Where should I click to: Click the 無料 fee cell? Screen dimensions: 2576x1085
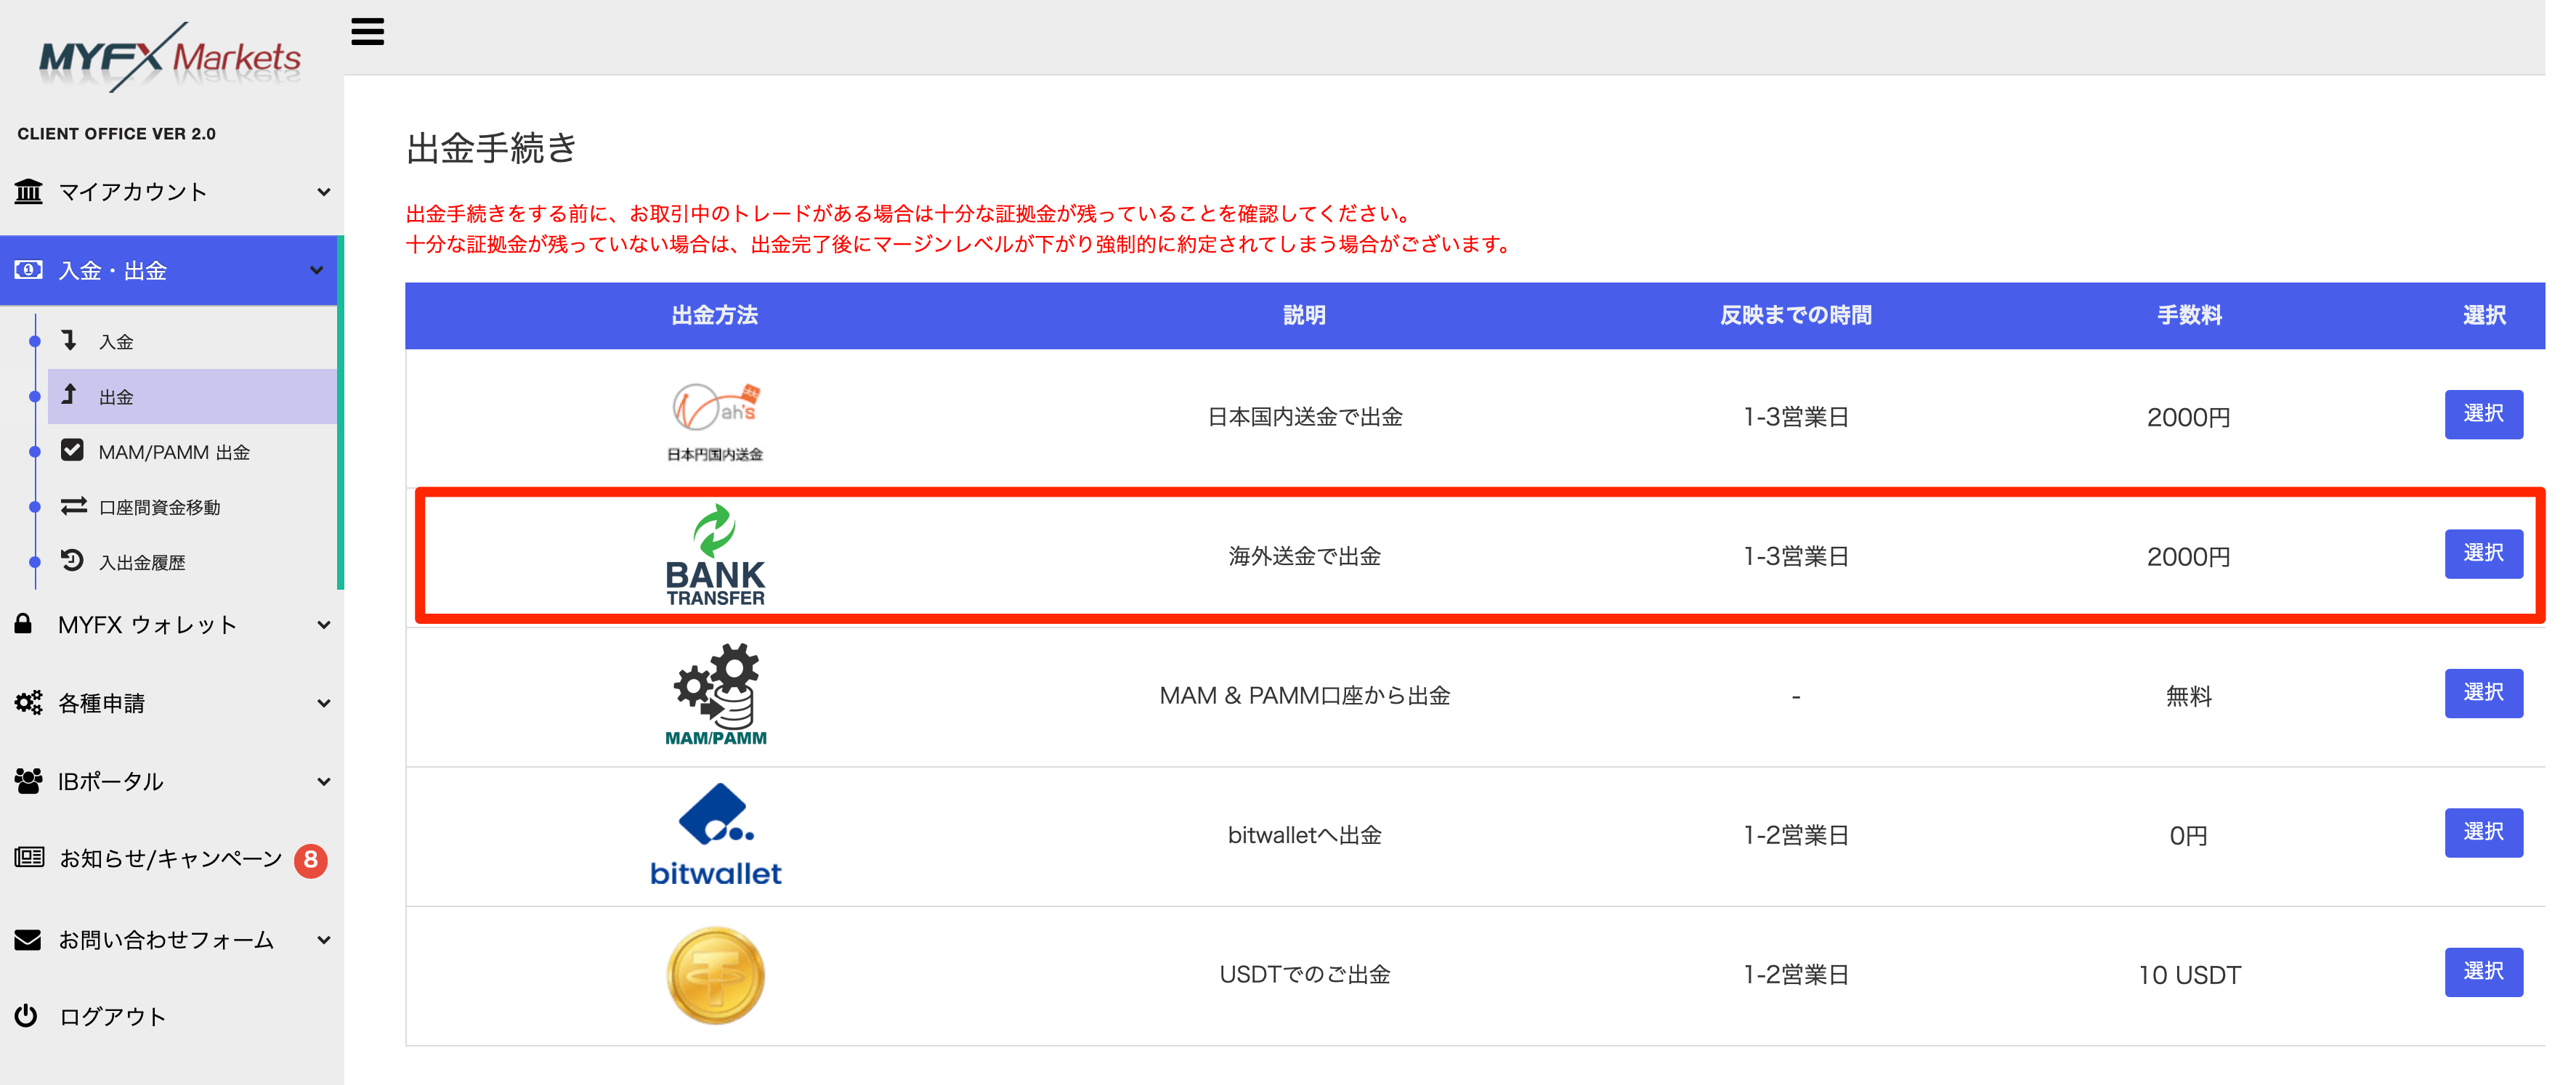tap(2189, 696)
